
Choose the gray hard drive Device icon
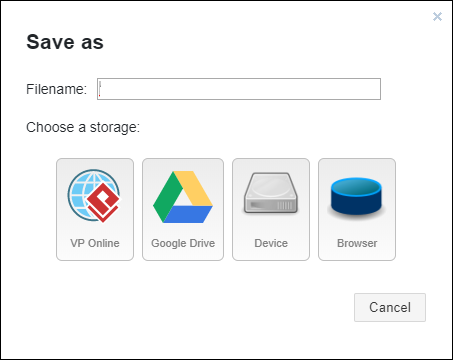pos(271,193)
